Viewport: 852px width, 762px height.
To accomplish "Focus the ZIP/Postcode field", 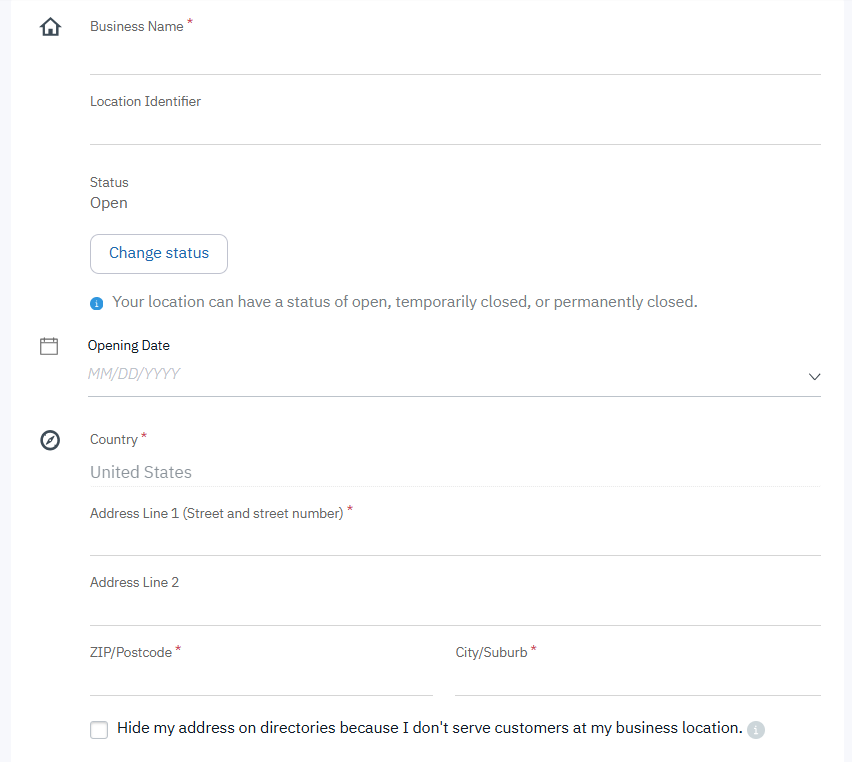I will 260,680.
